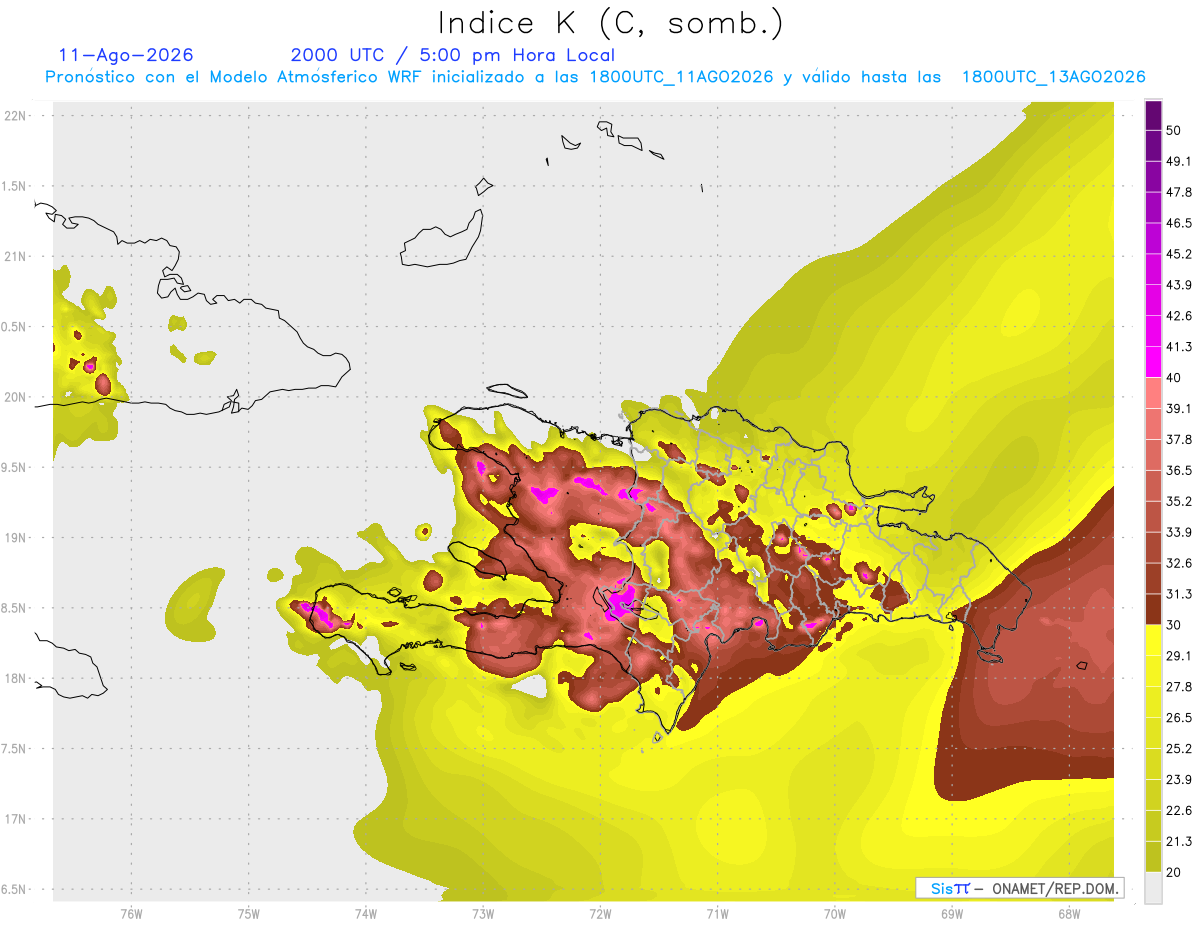Image resolution: width=1200 pixels, height=927 pixels.
Task: Click the "72W" longitude label
Action: click(600, 914)
